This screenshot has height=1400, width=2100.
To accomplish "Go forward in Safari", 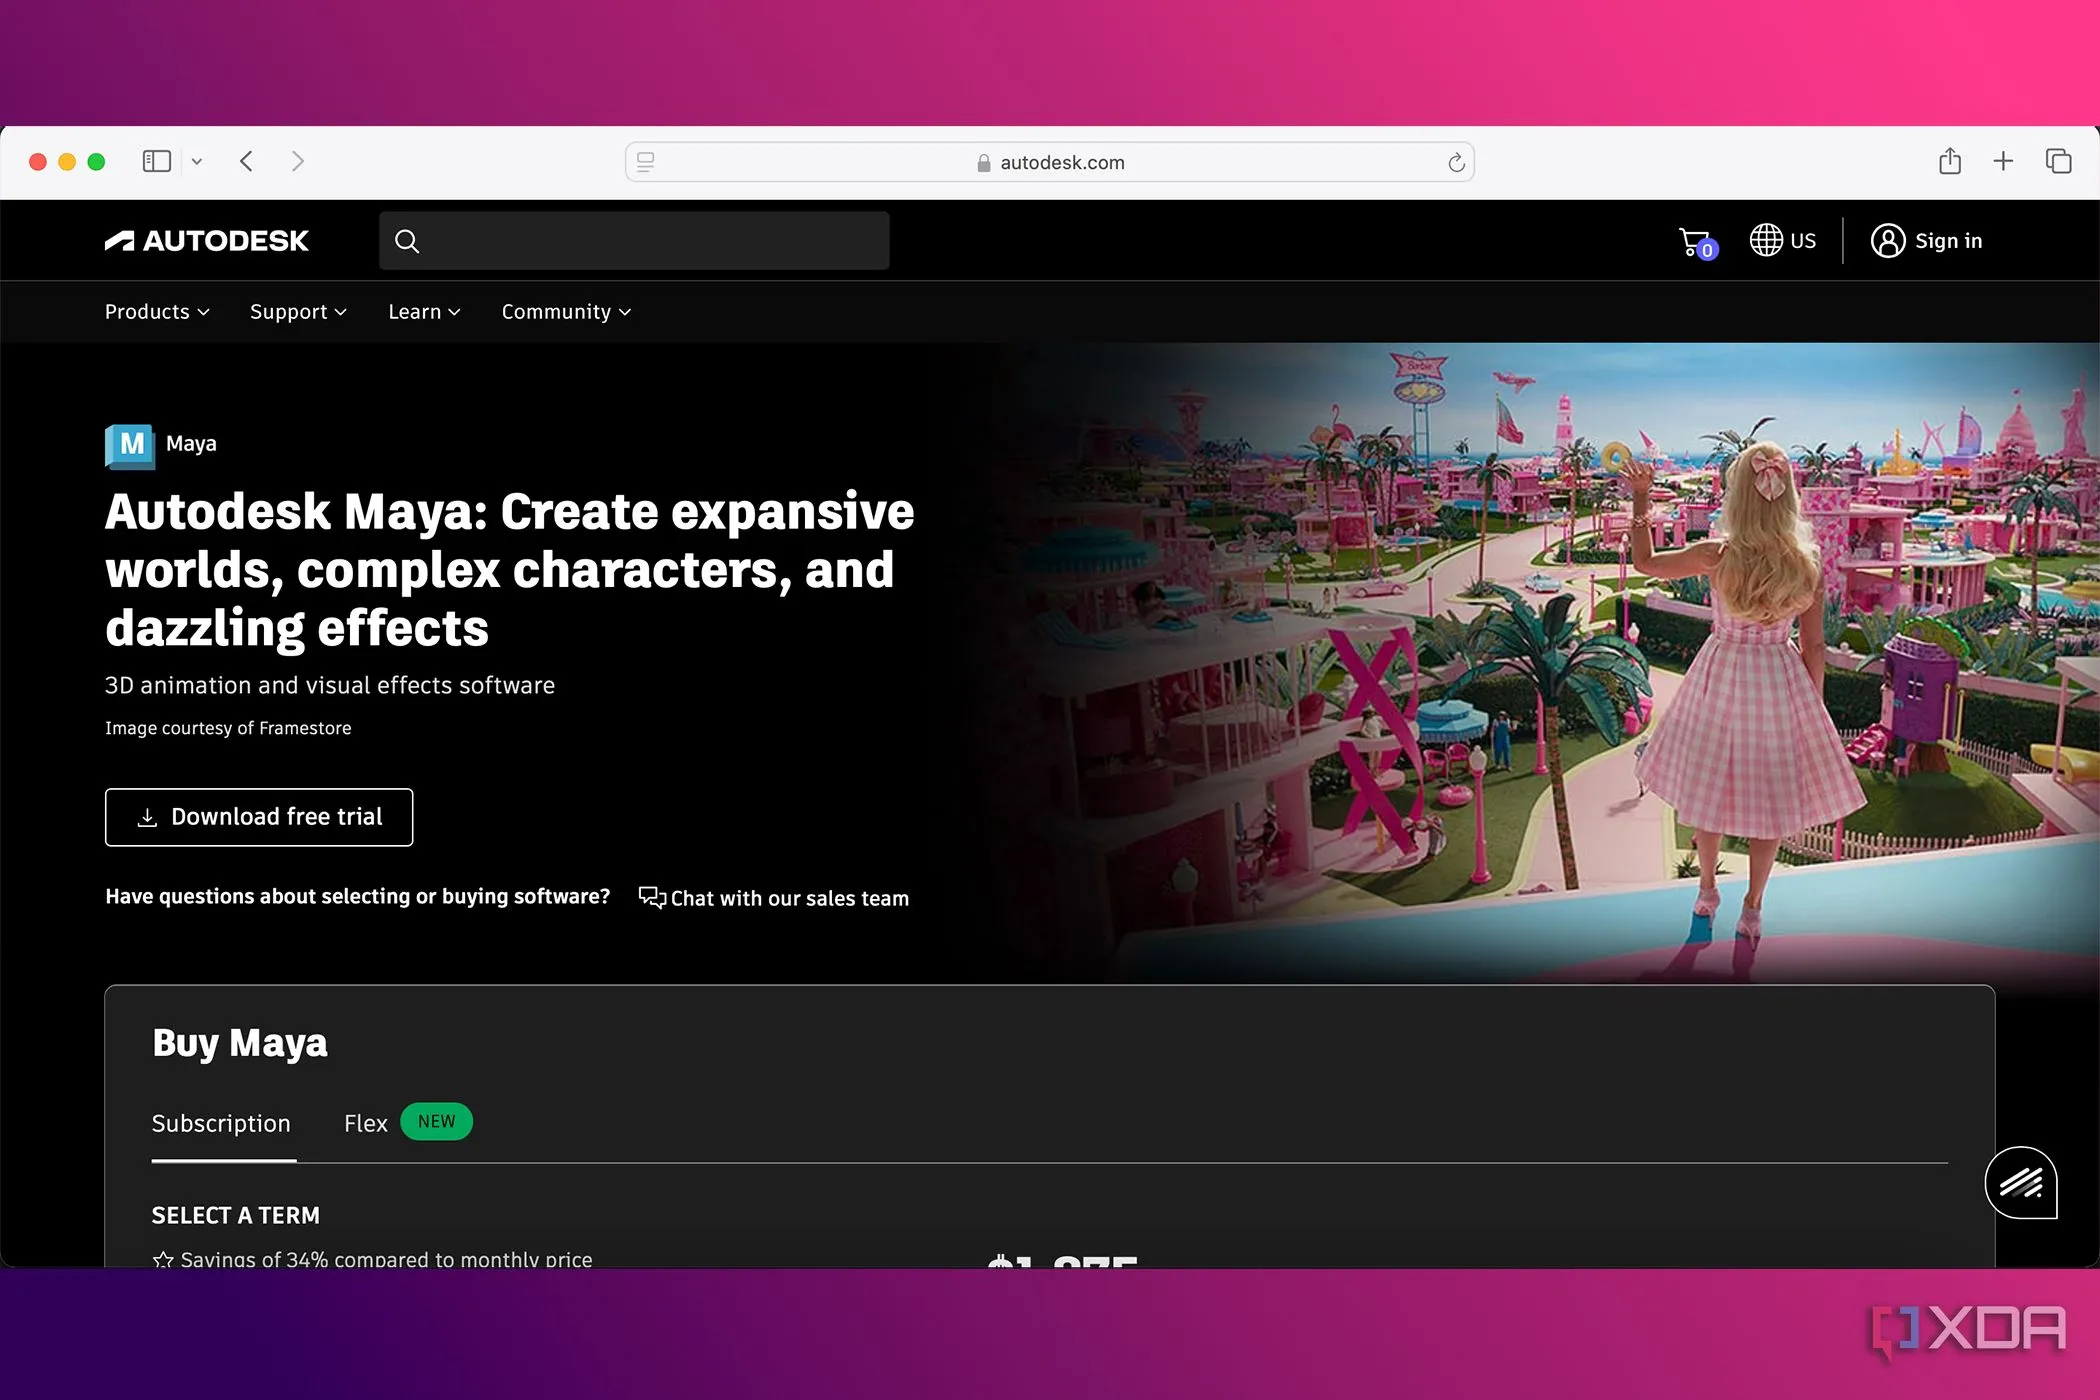I will pos(297,161).
